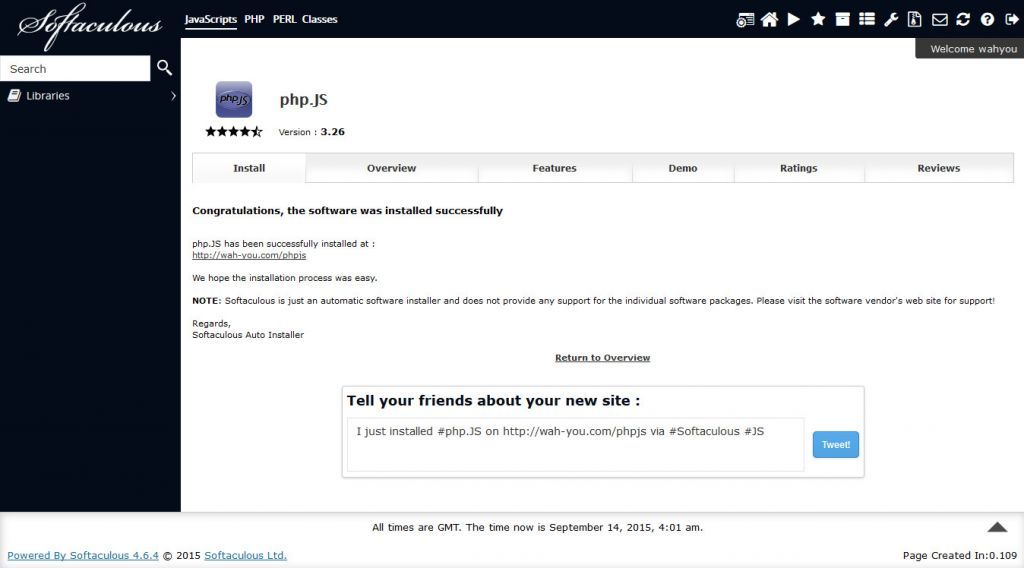Open the task list icon
The width and height of the screenshot is (1024, 568).
point(867,19)
